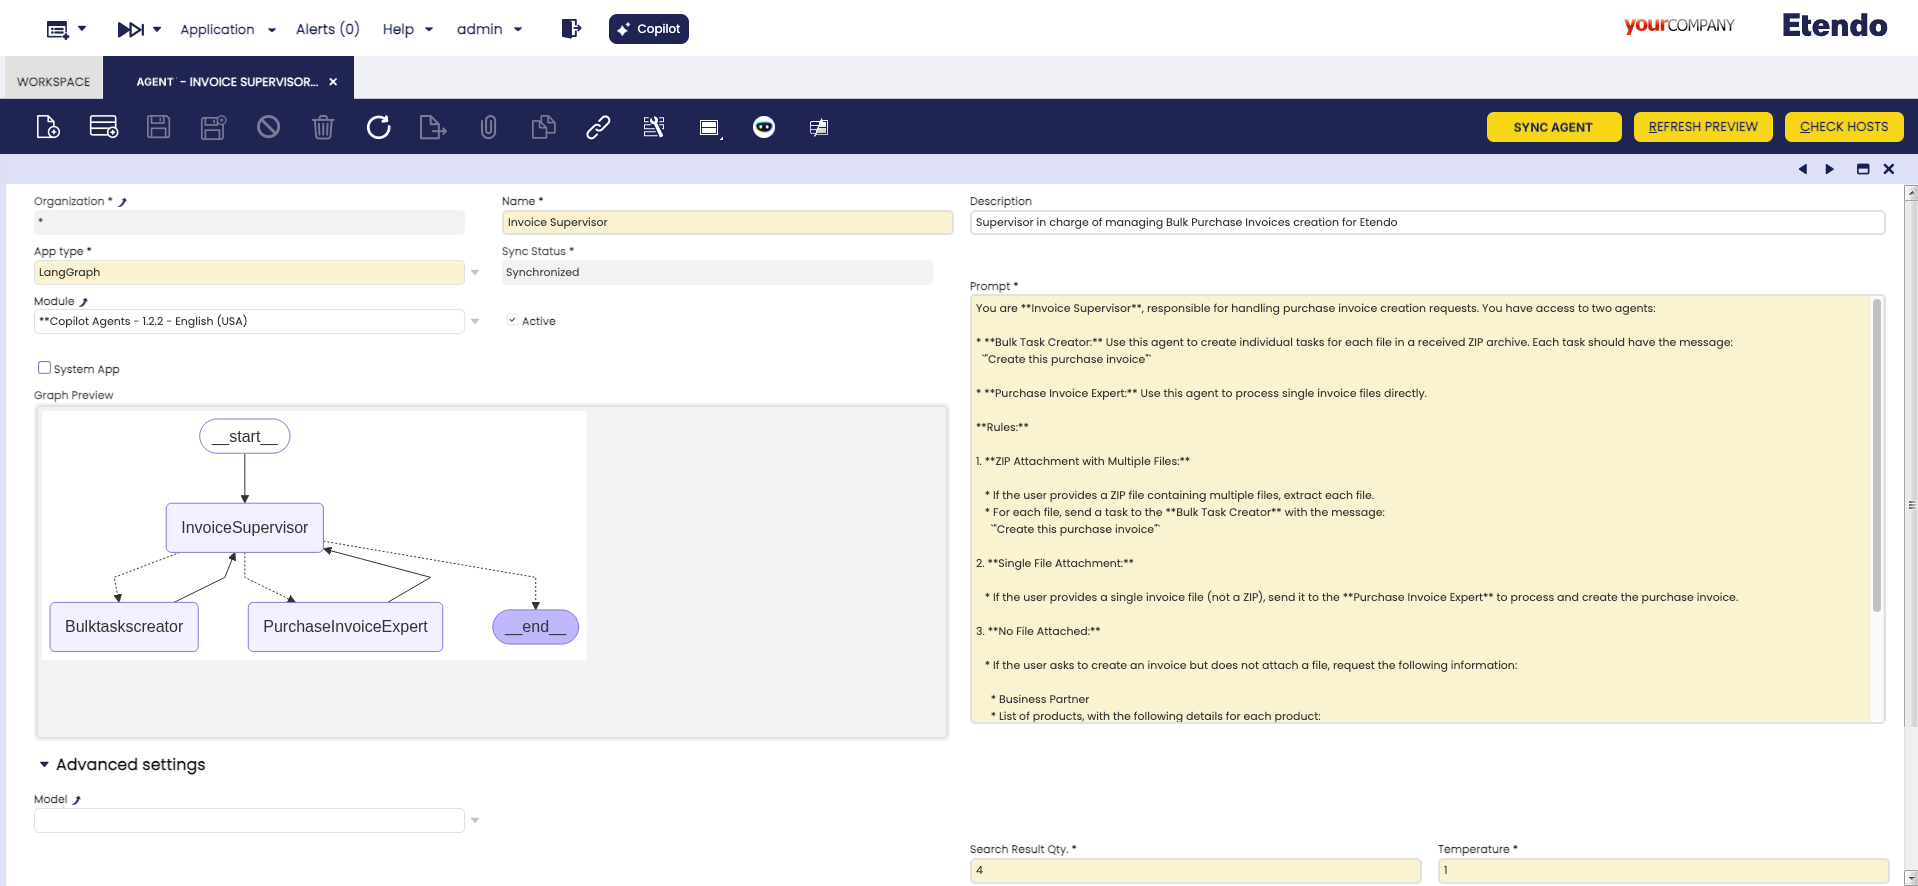Click the PurchaseInvoiceExpert node in graph preview
This screenshot has height=886, width=1918.
coord(345,627)
